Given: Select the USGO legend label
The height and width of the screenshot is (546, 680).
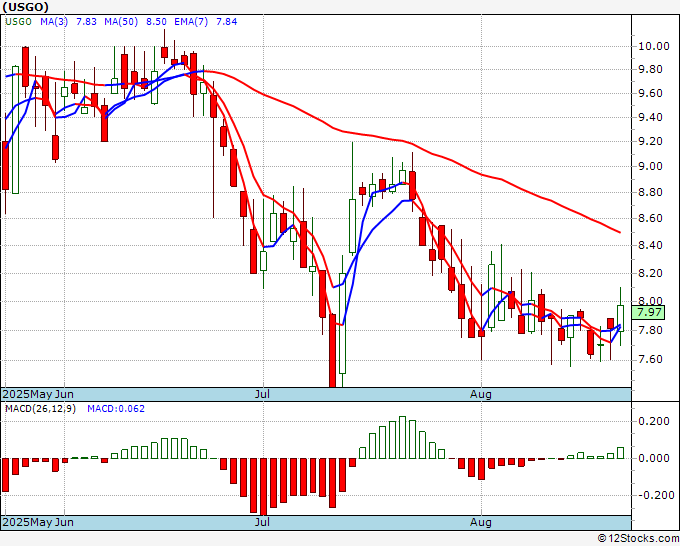Looking at the screenshot, I should pyautogui.click(x=18, y=22).
